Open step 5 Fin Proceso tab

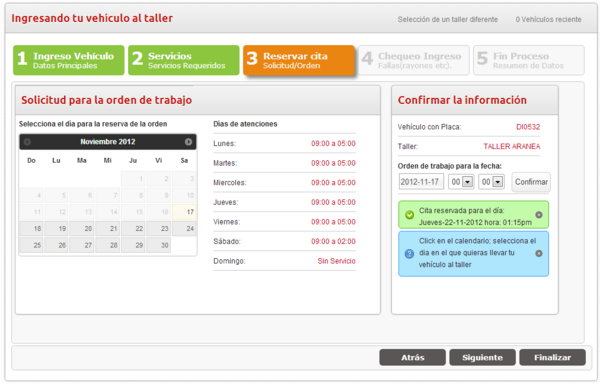point(529,60)
